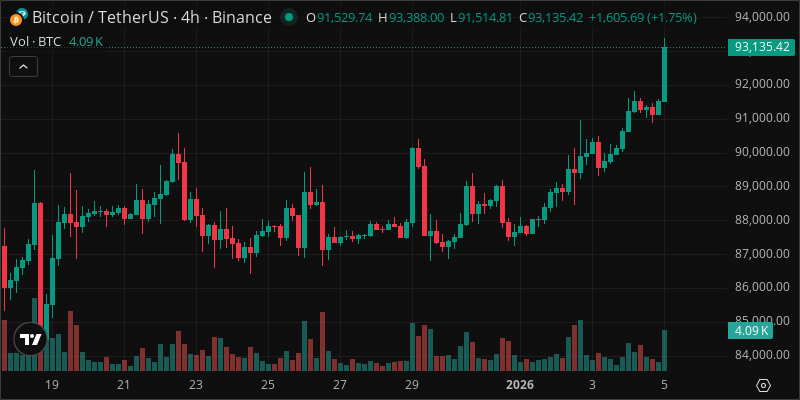800x400 pixels.
Task: Click the 84,000.00 price axis label
Action: (x=762, y=355)
